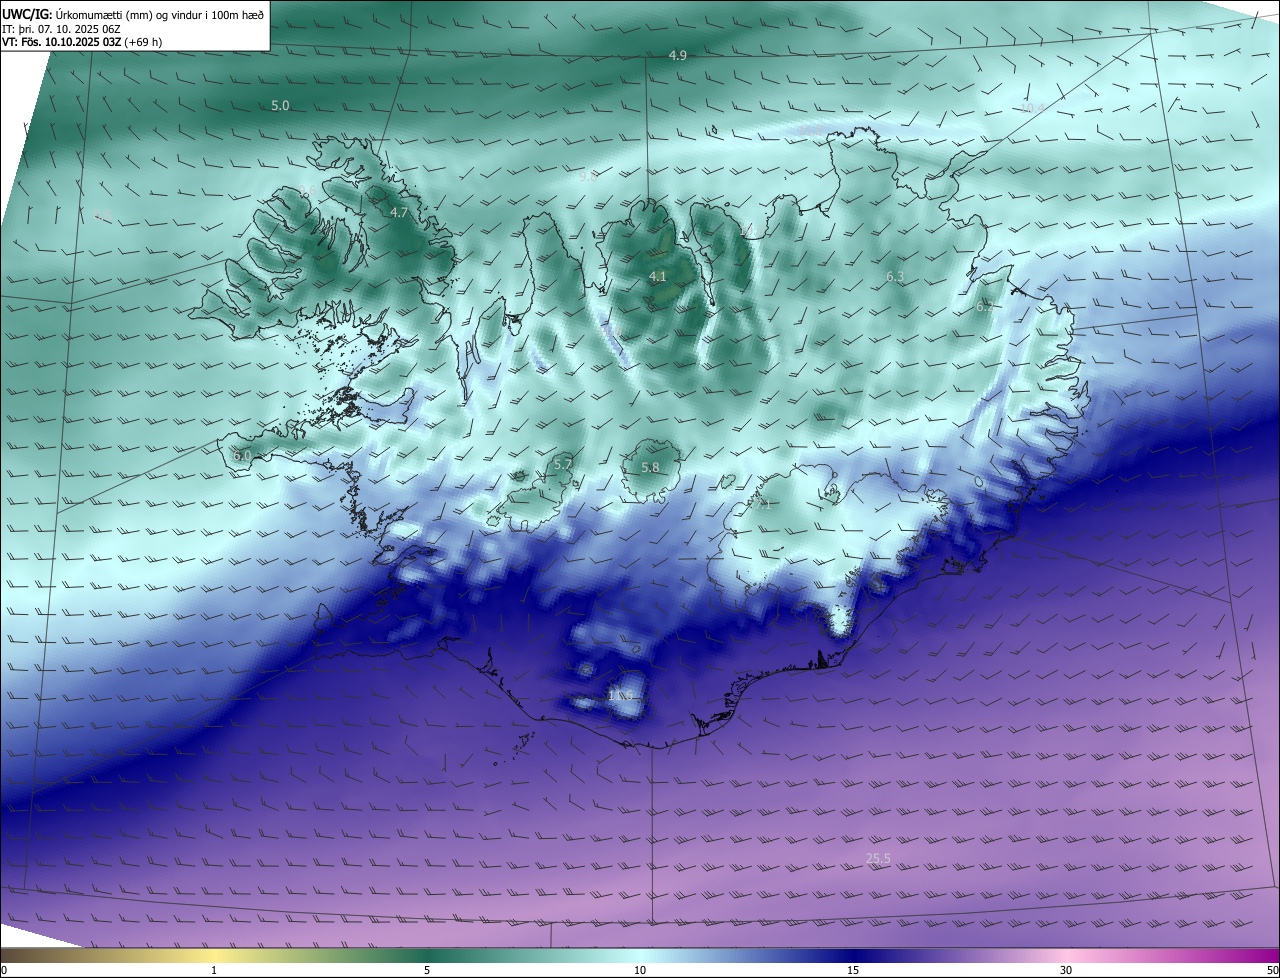The image size is (1280, 978).
Task: Click the 6.3 value label on the map
Action: 895,276
